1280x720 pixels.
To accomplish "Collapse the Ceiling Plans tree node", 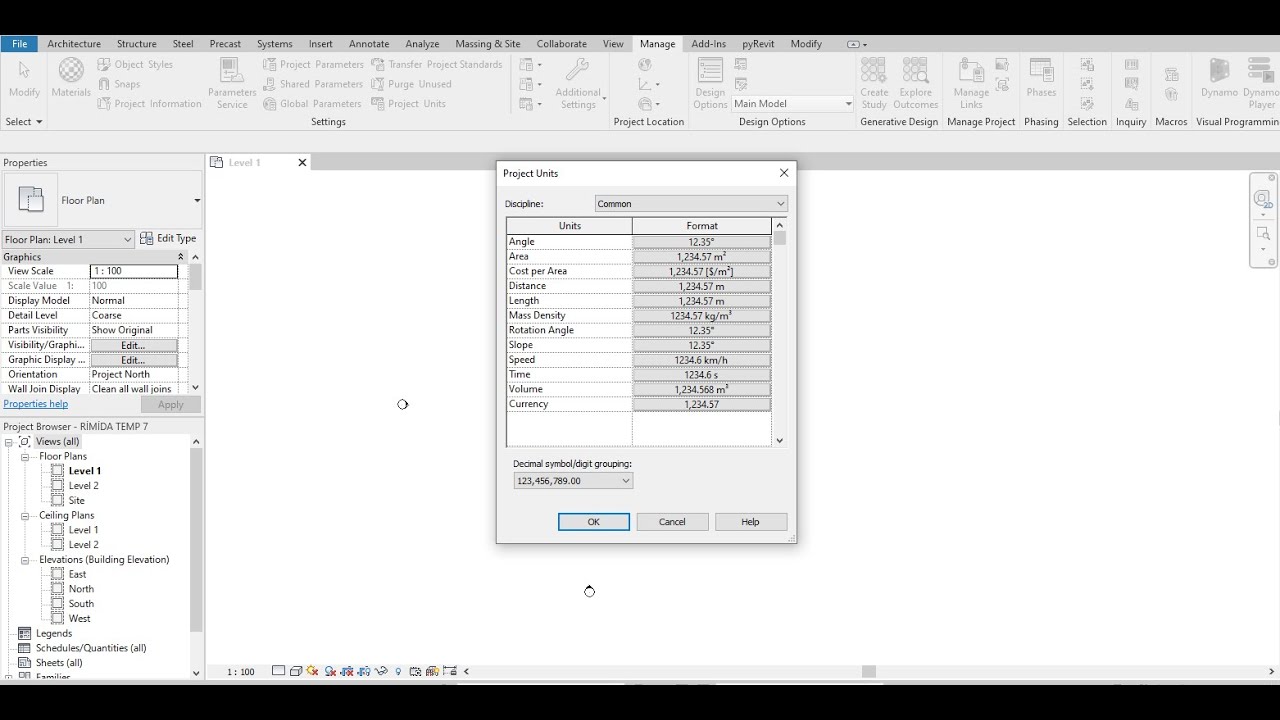I will click(25, 516).
